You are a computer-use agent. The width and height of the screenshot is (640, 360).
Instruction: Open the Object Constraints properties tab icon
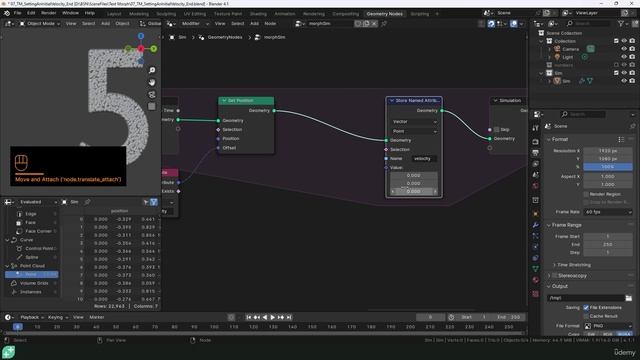coord(536,258)
